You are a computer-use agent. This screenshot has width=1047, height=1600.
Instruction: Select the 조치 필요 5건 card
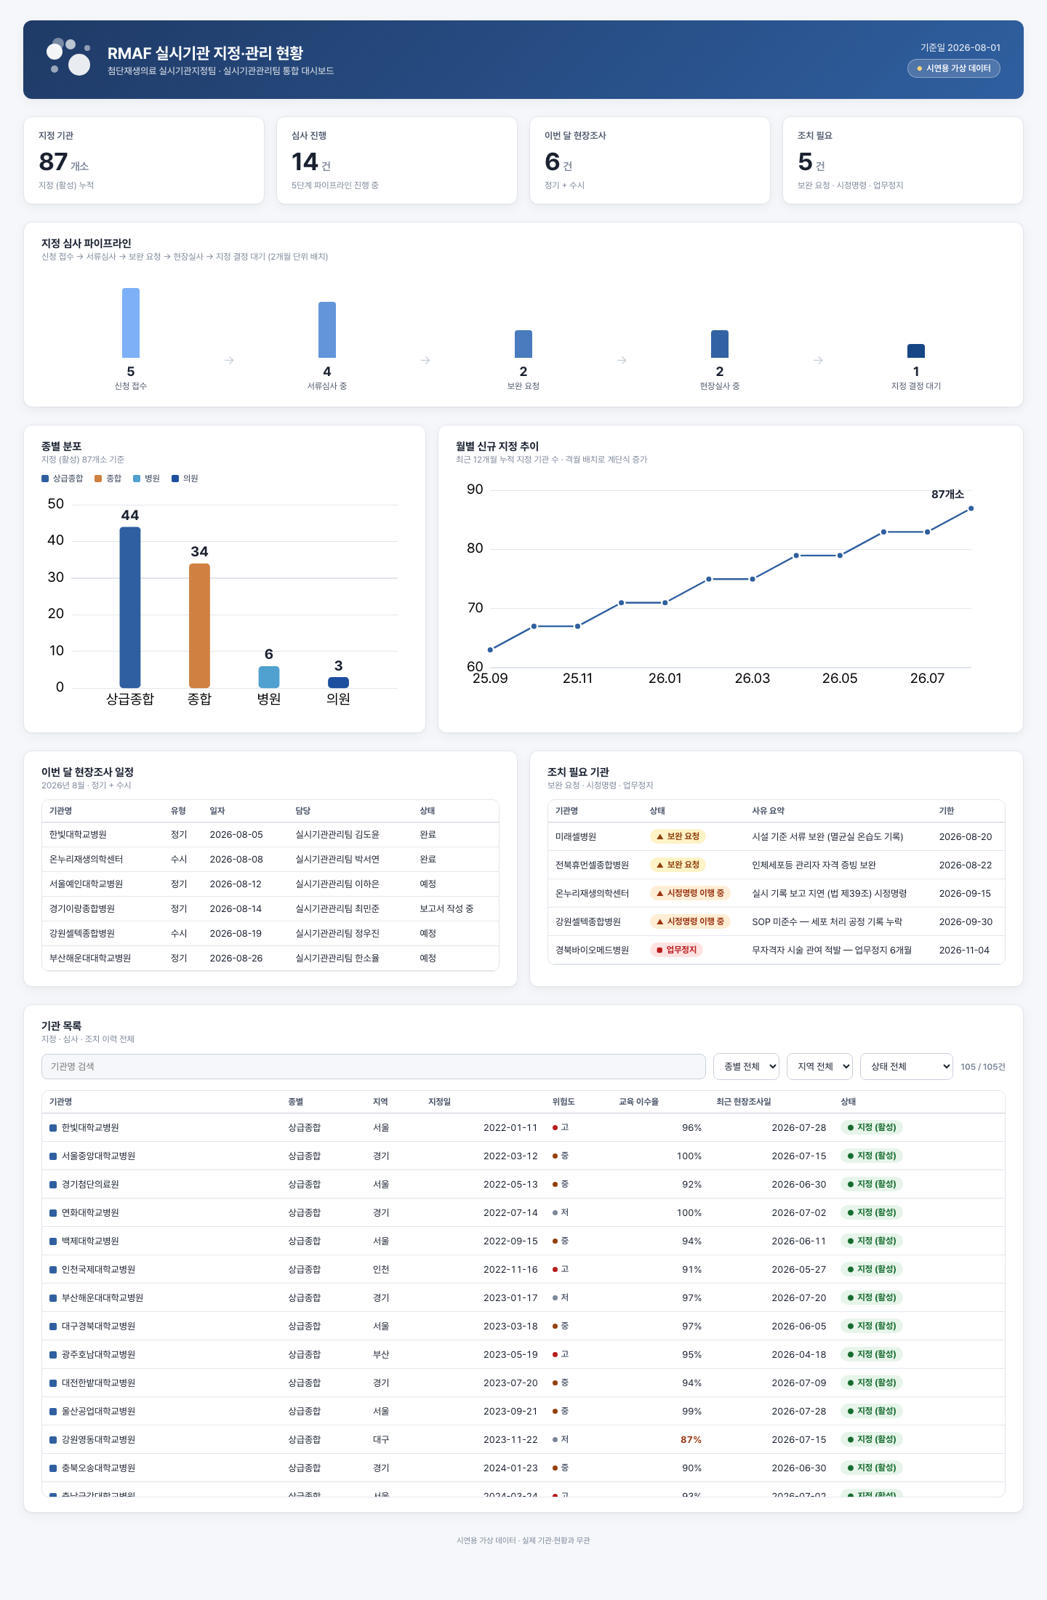(x=903, y=160)
